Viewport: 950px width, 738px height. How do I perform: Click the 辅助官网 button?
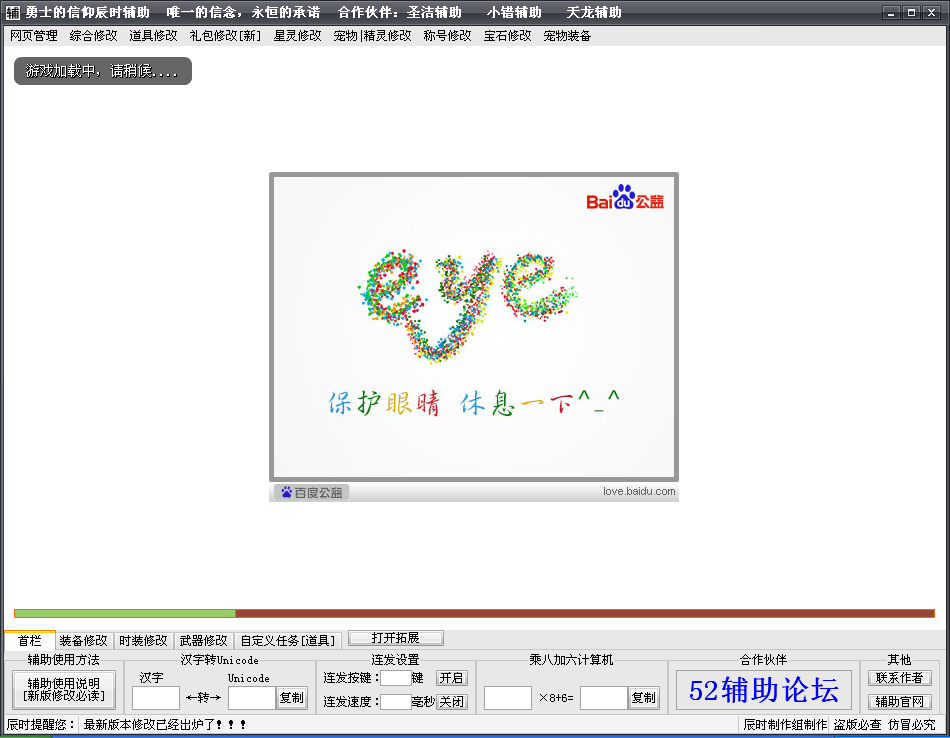(900, 702)
